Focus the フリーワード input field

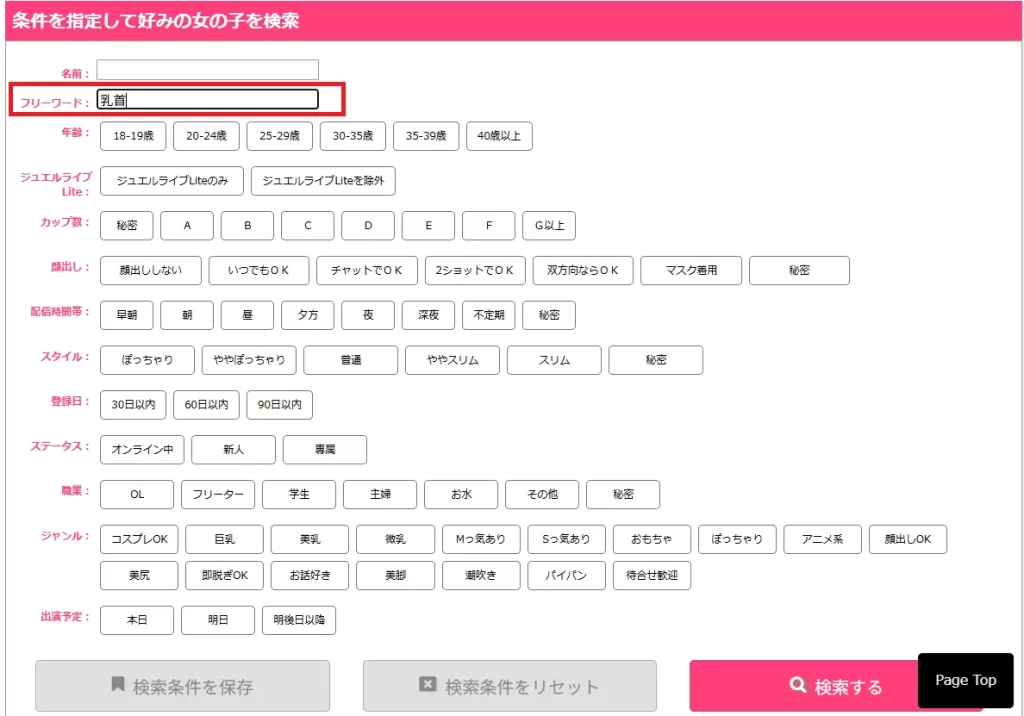[x=207, y=99]
